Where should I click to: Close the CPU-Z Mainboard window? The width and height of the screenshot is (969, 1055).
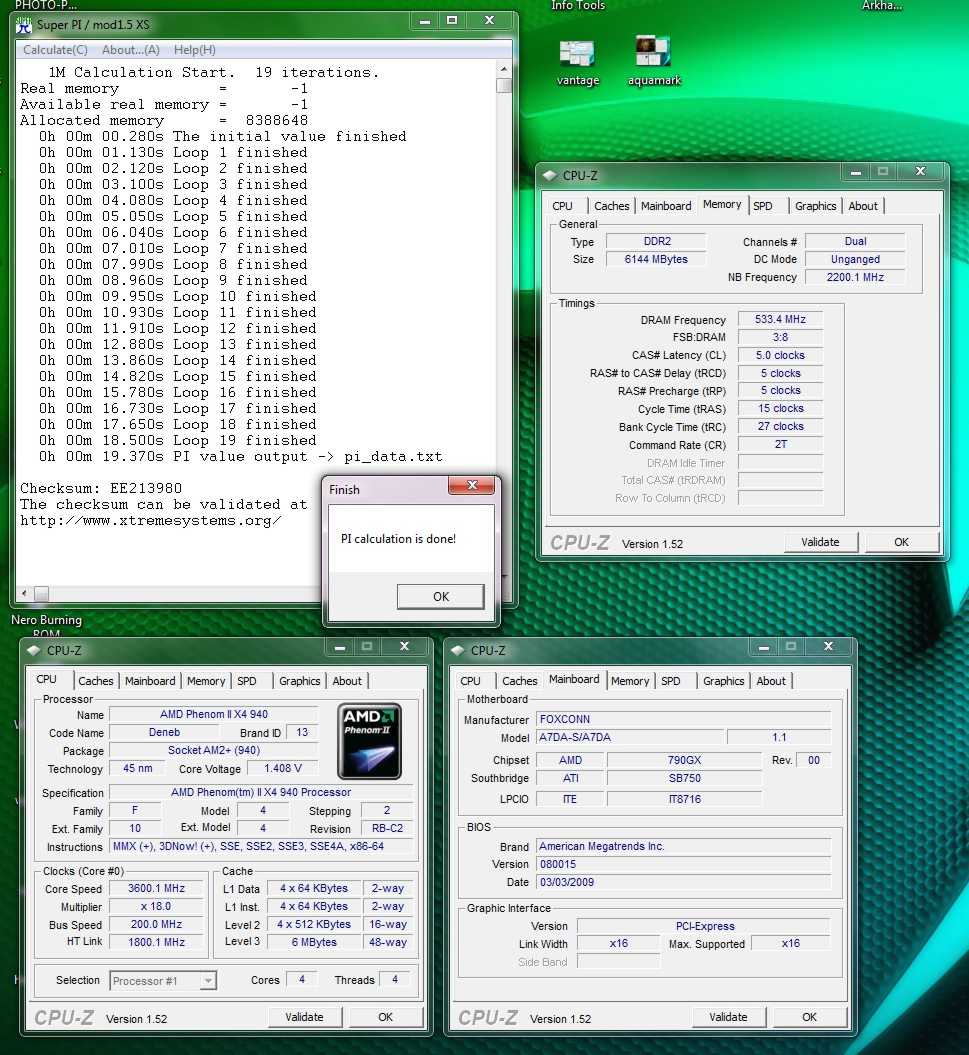tap(828, 646)
